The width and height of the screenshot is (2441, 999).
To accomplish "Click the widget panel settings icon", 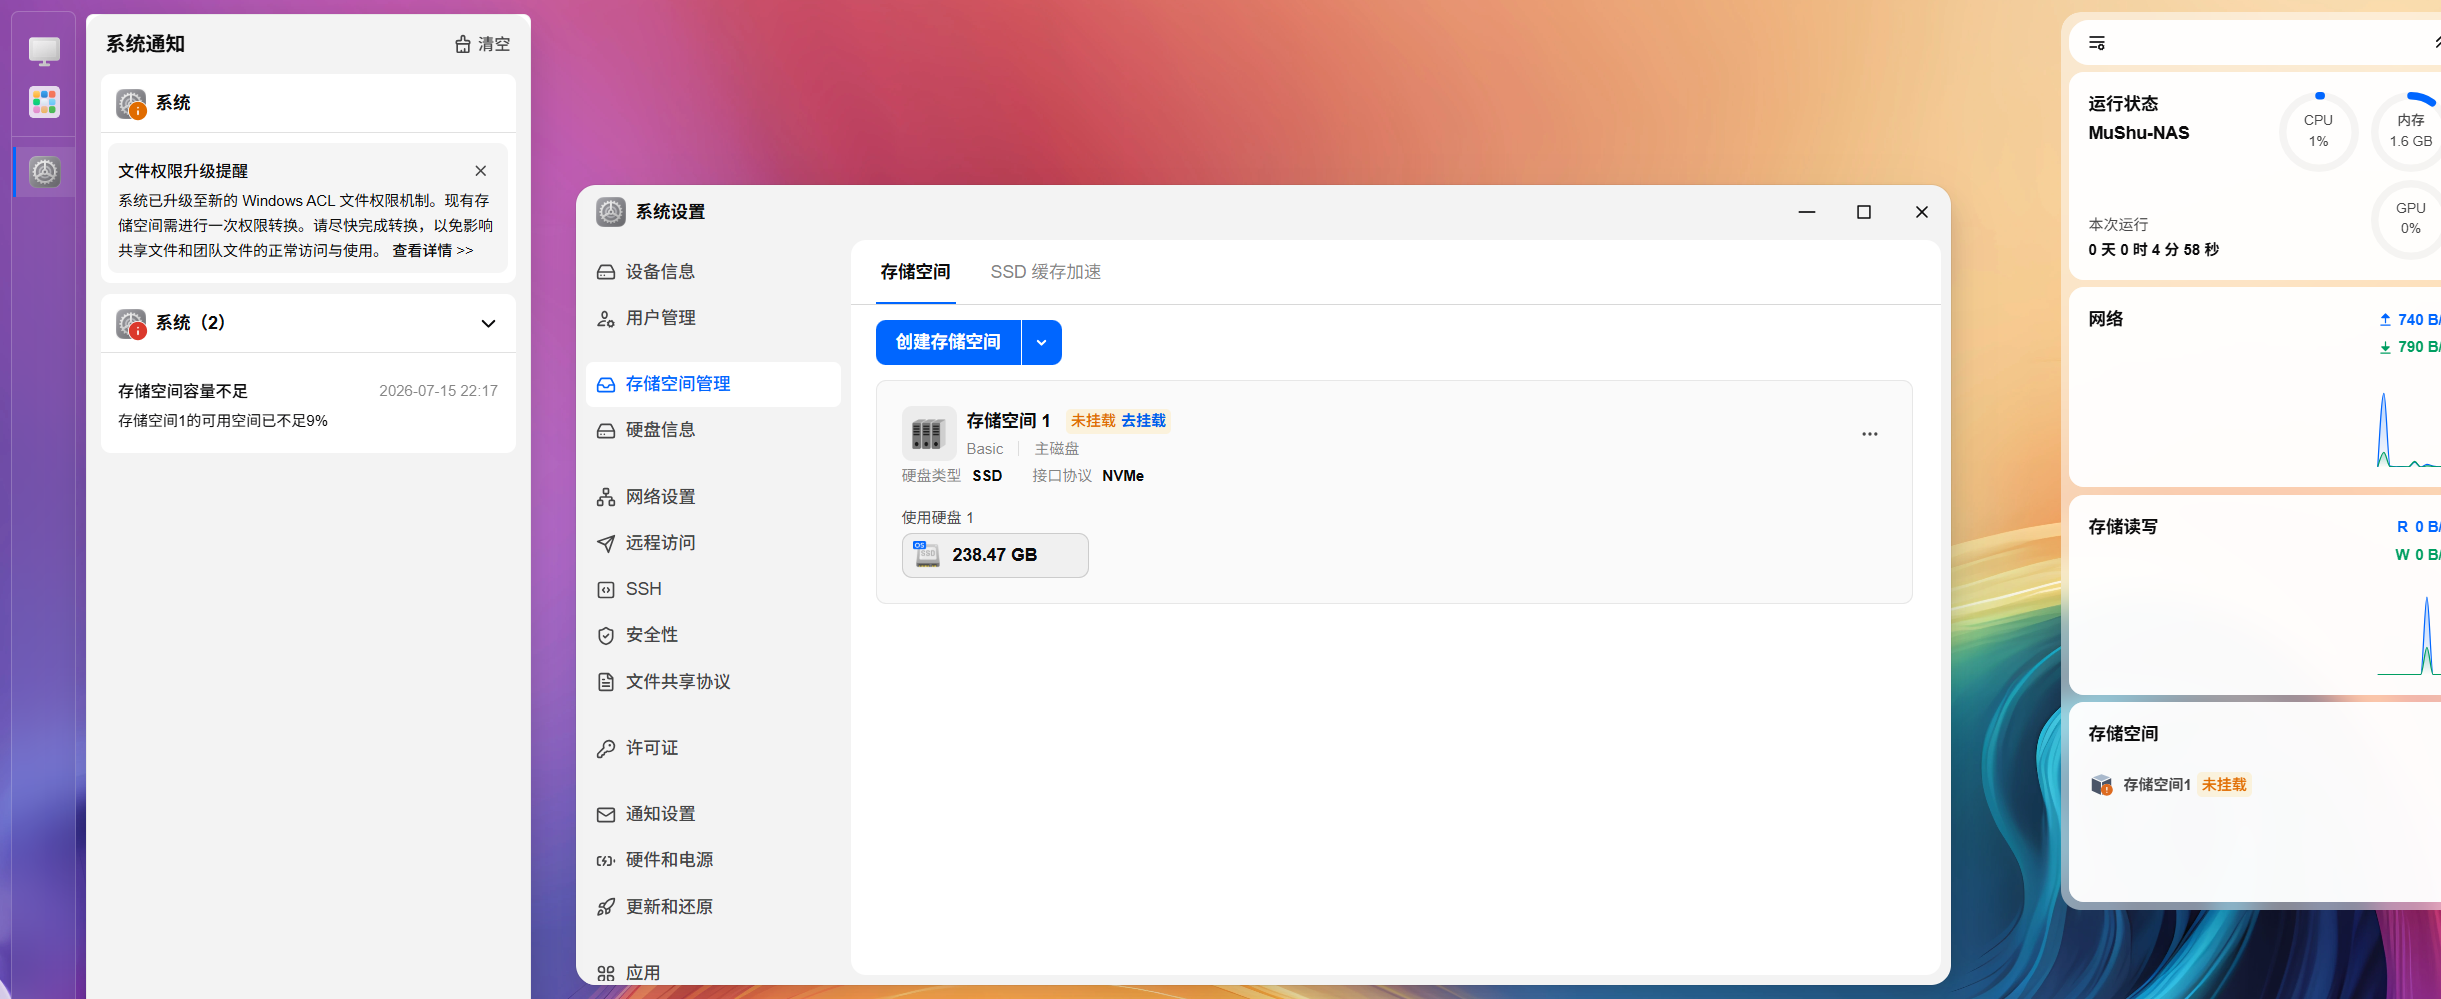I will 2097,43.
